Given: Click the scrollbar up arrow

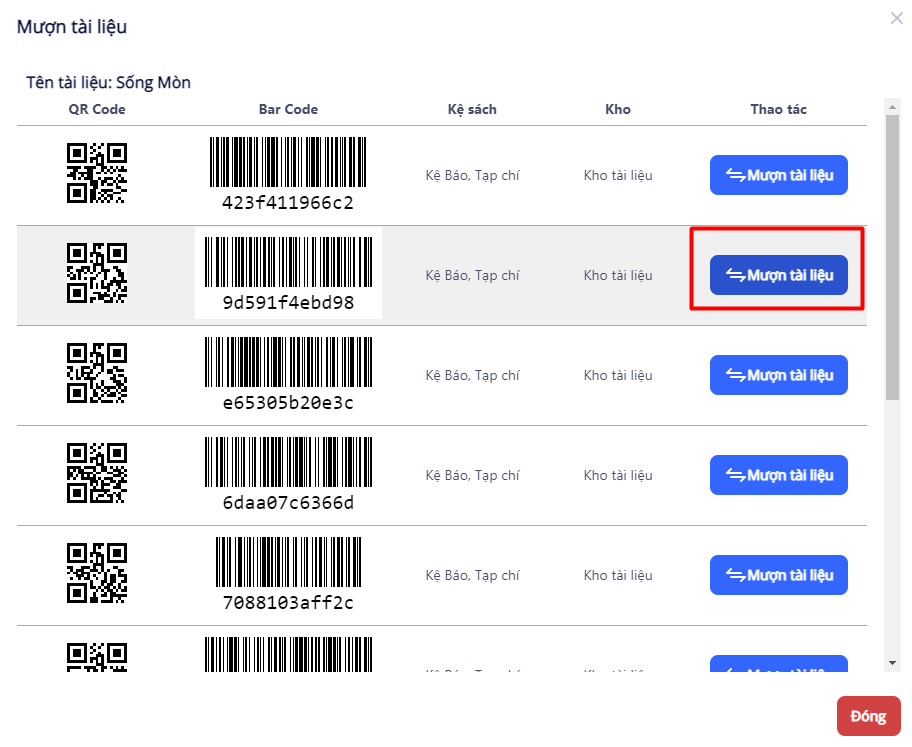Looking at the screenshot, I should (892, 105).
